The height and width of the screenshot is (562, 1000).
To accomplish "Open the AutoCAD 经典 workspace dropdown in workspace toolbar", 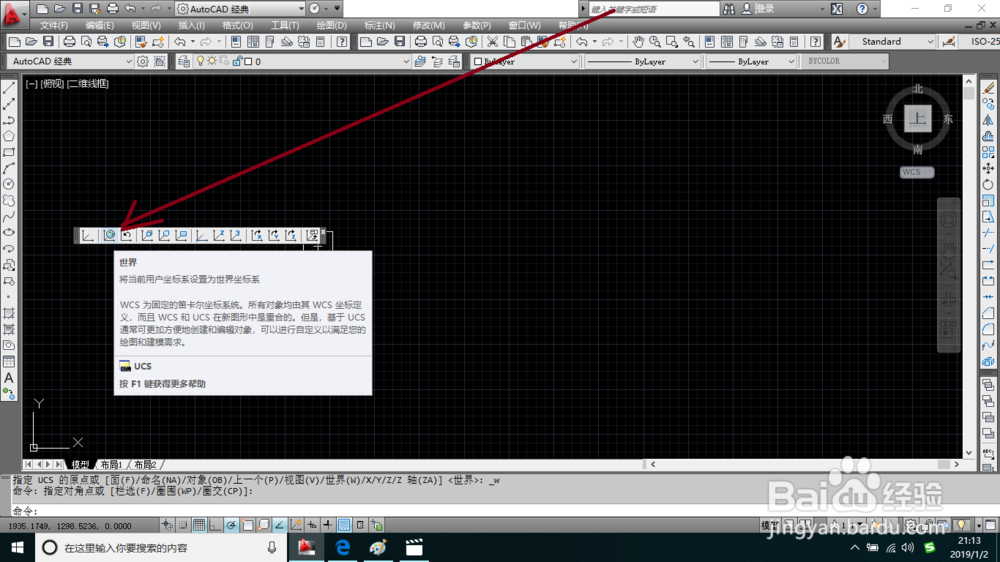I will pyautogui.click(x=70, y=61).
